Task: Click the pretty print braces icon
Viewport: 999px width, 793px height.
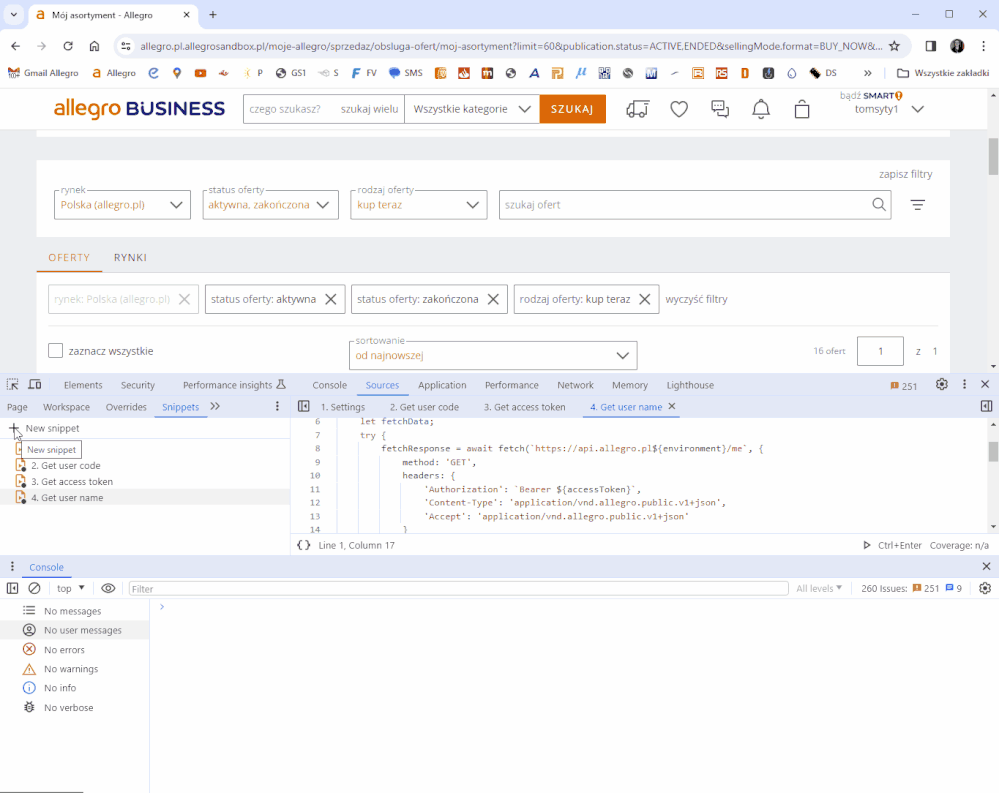Action: (x=304, y=546)
